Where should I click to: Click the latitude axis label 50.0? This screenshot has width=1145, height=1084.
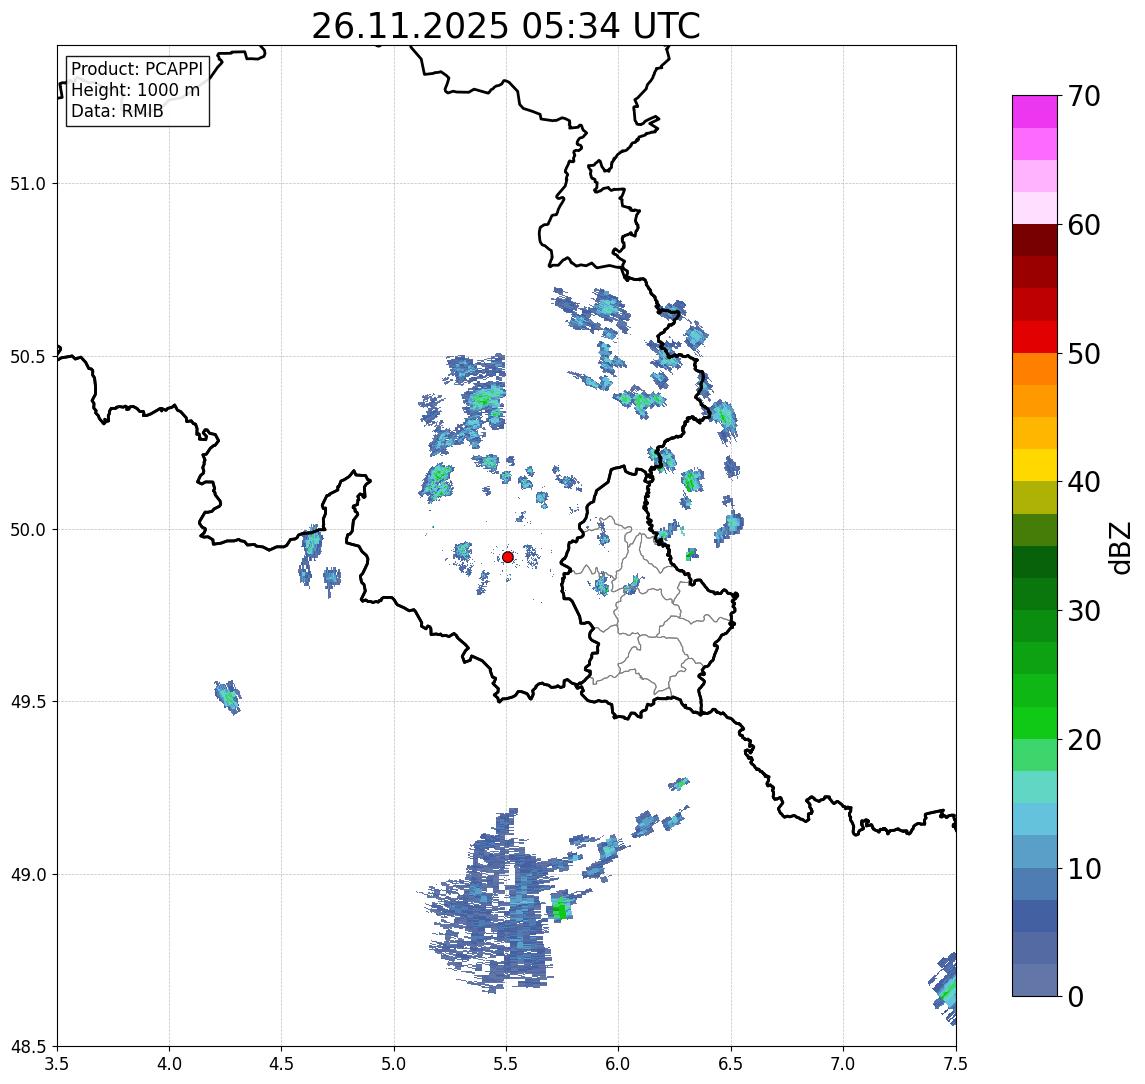28,530
